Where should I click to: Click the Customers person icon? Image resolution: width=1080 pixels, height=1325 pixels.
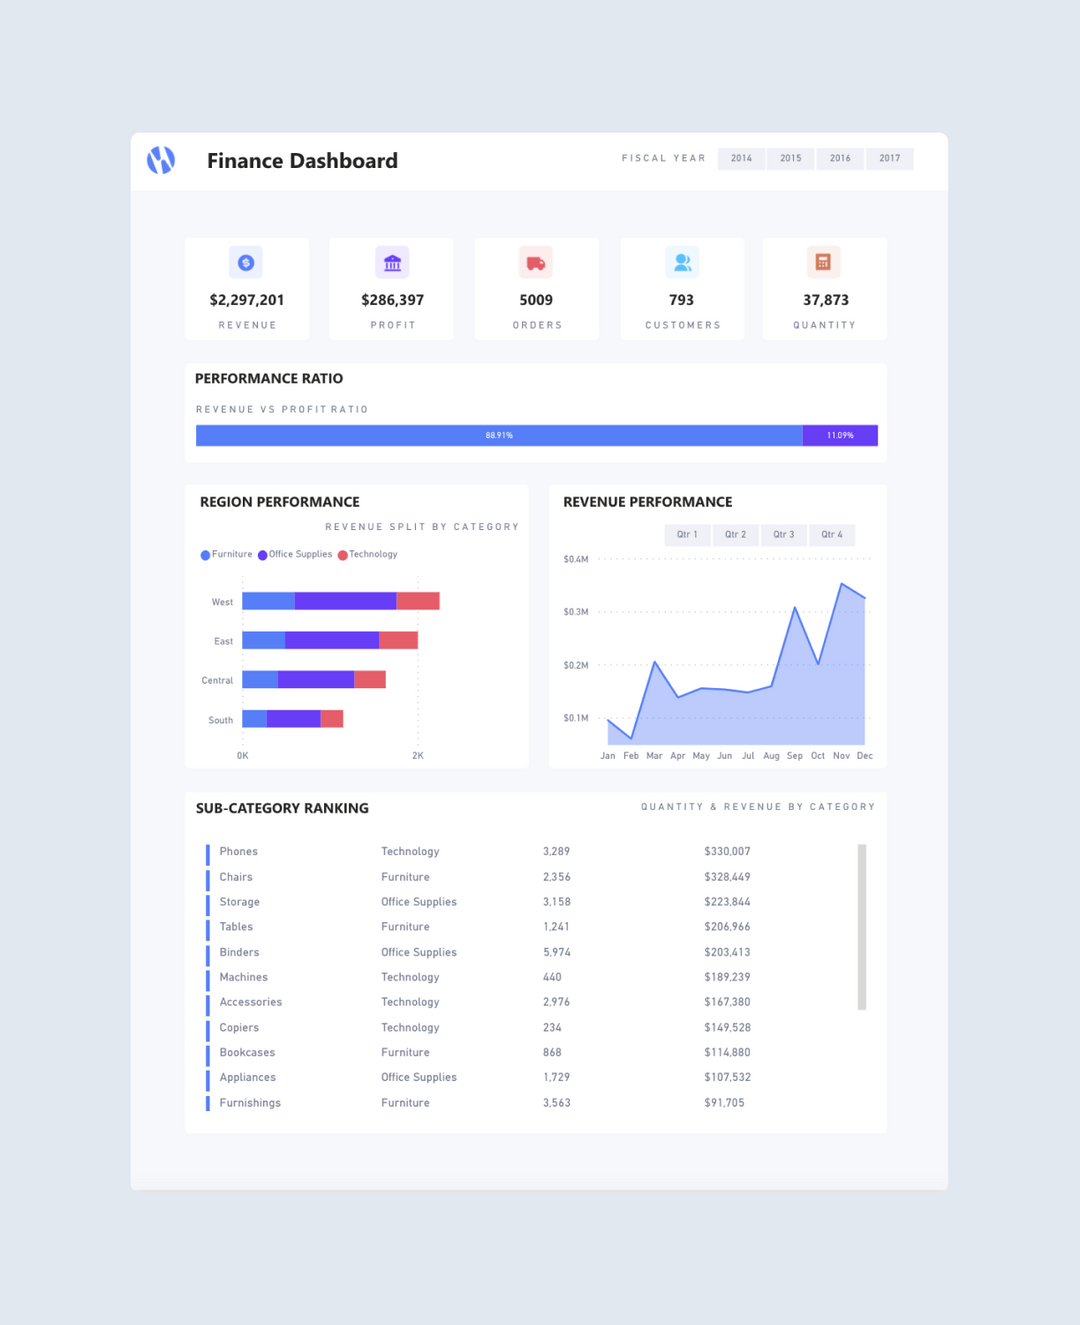point(682,261)
